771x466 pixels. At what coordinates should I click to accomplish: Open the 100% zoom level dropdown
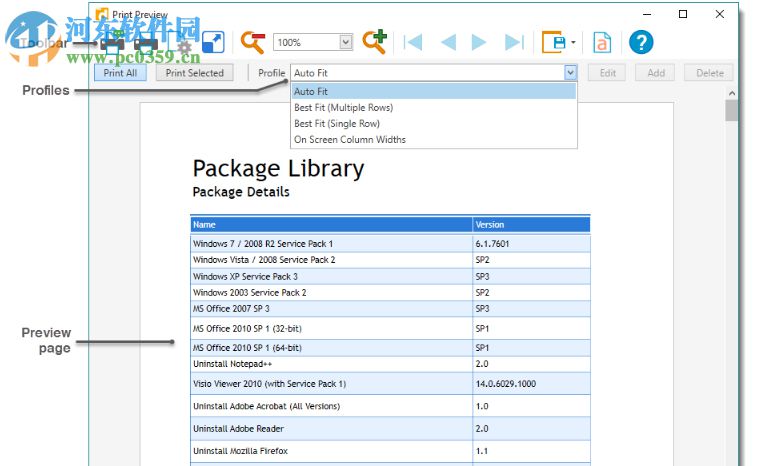(x=346, y=42)
